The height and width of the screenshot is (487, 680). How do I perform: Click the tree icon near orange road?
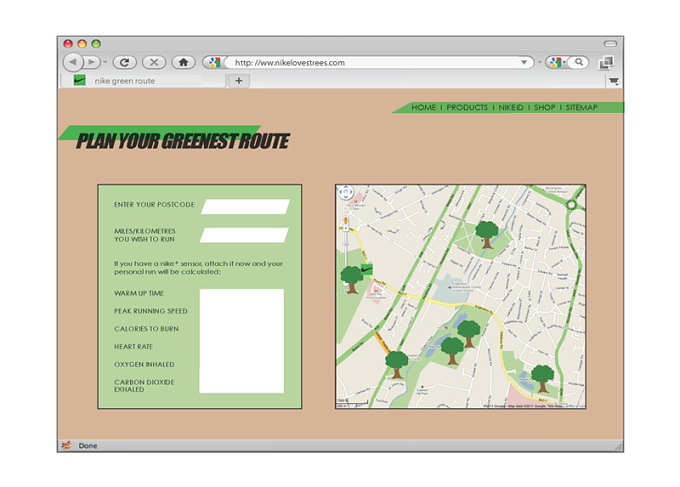click(396, 365)
